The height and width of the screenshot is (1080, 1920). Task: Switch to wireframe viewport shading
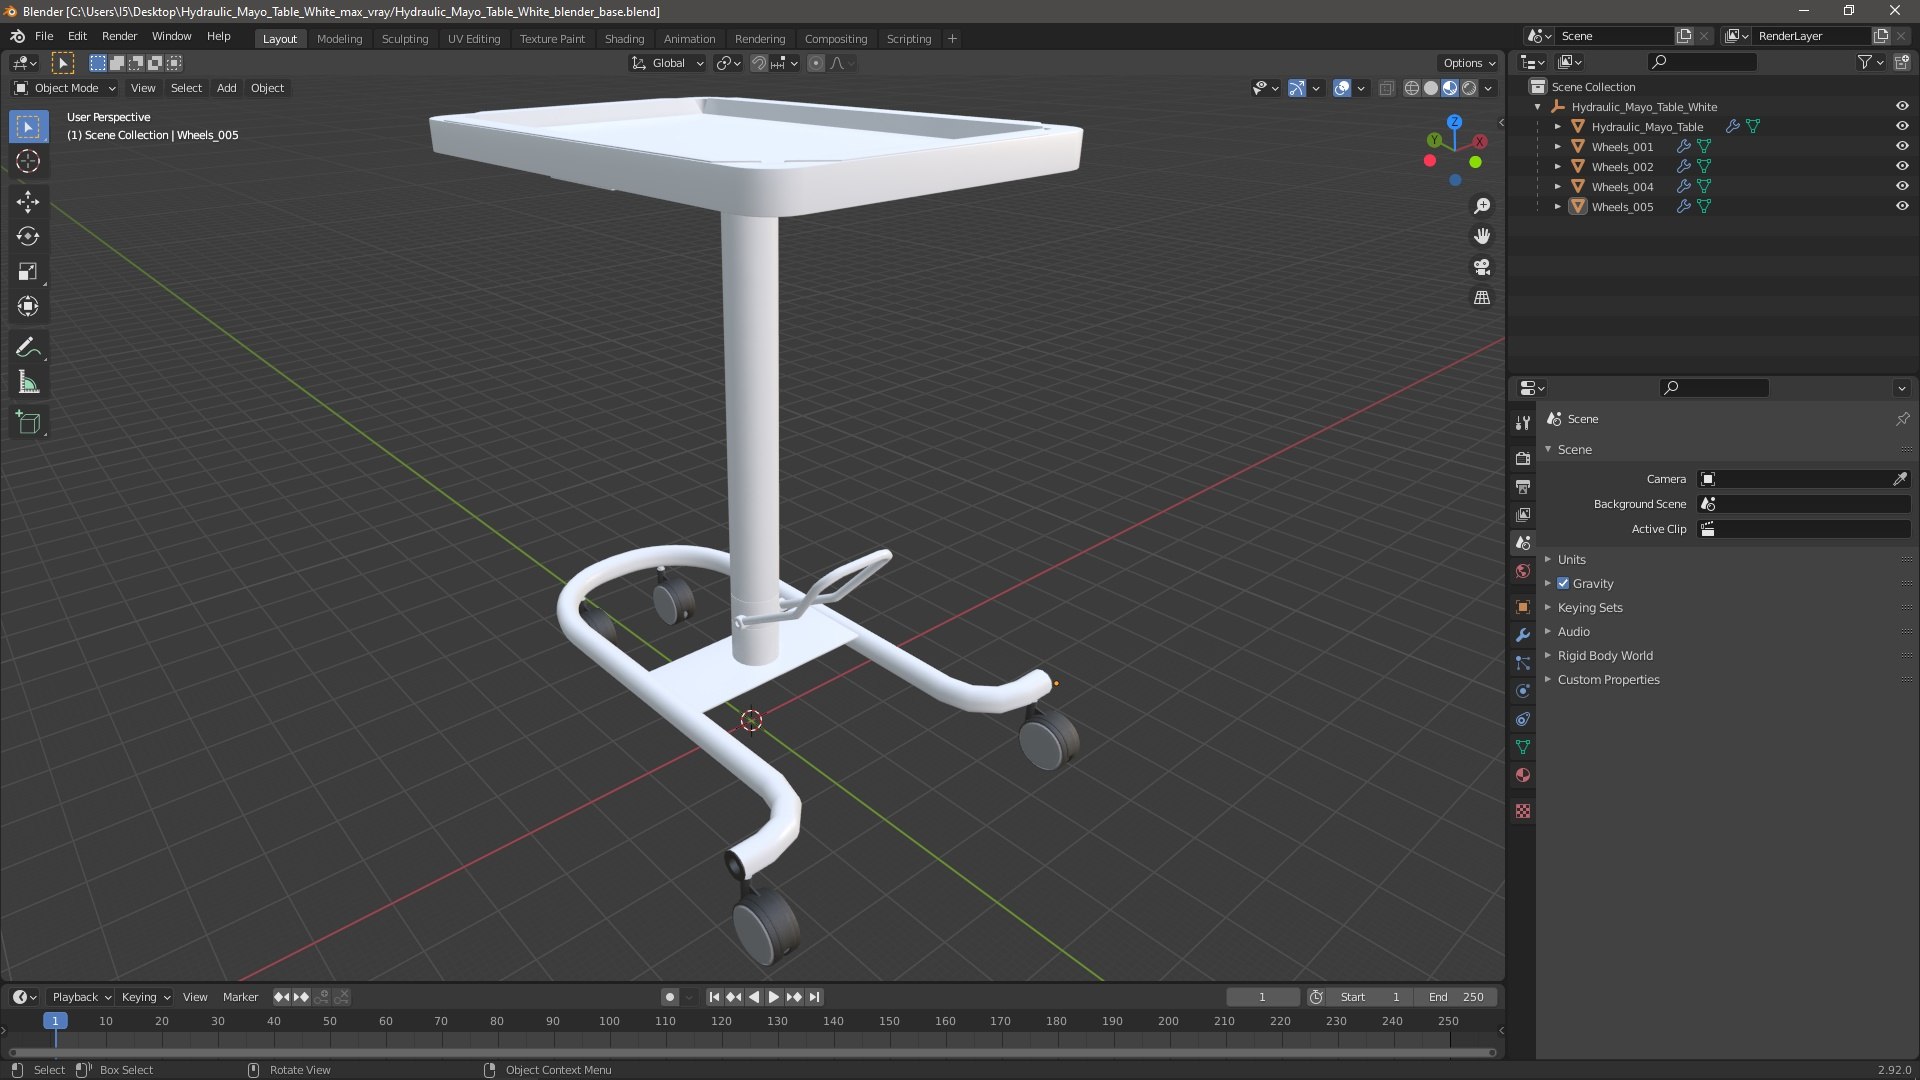[1412, 89]
